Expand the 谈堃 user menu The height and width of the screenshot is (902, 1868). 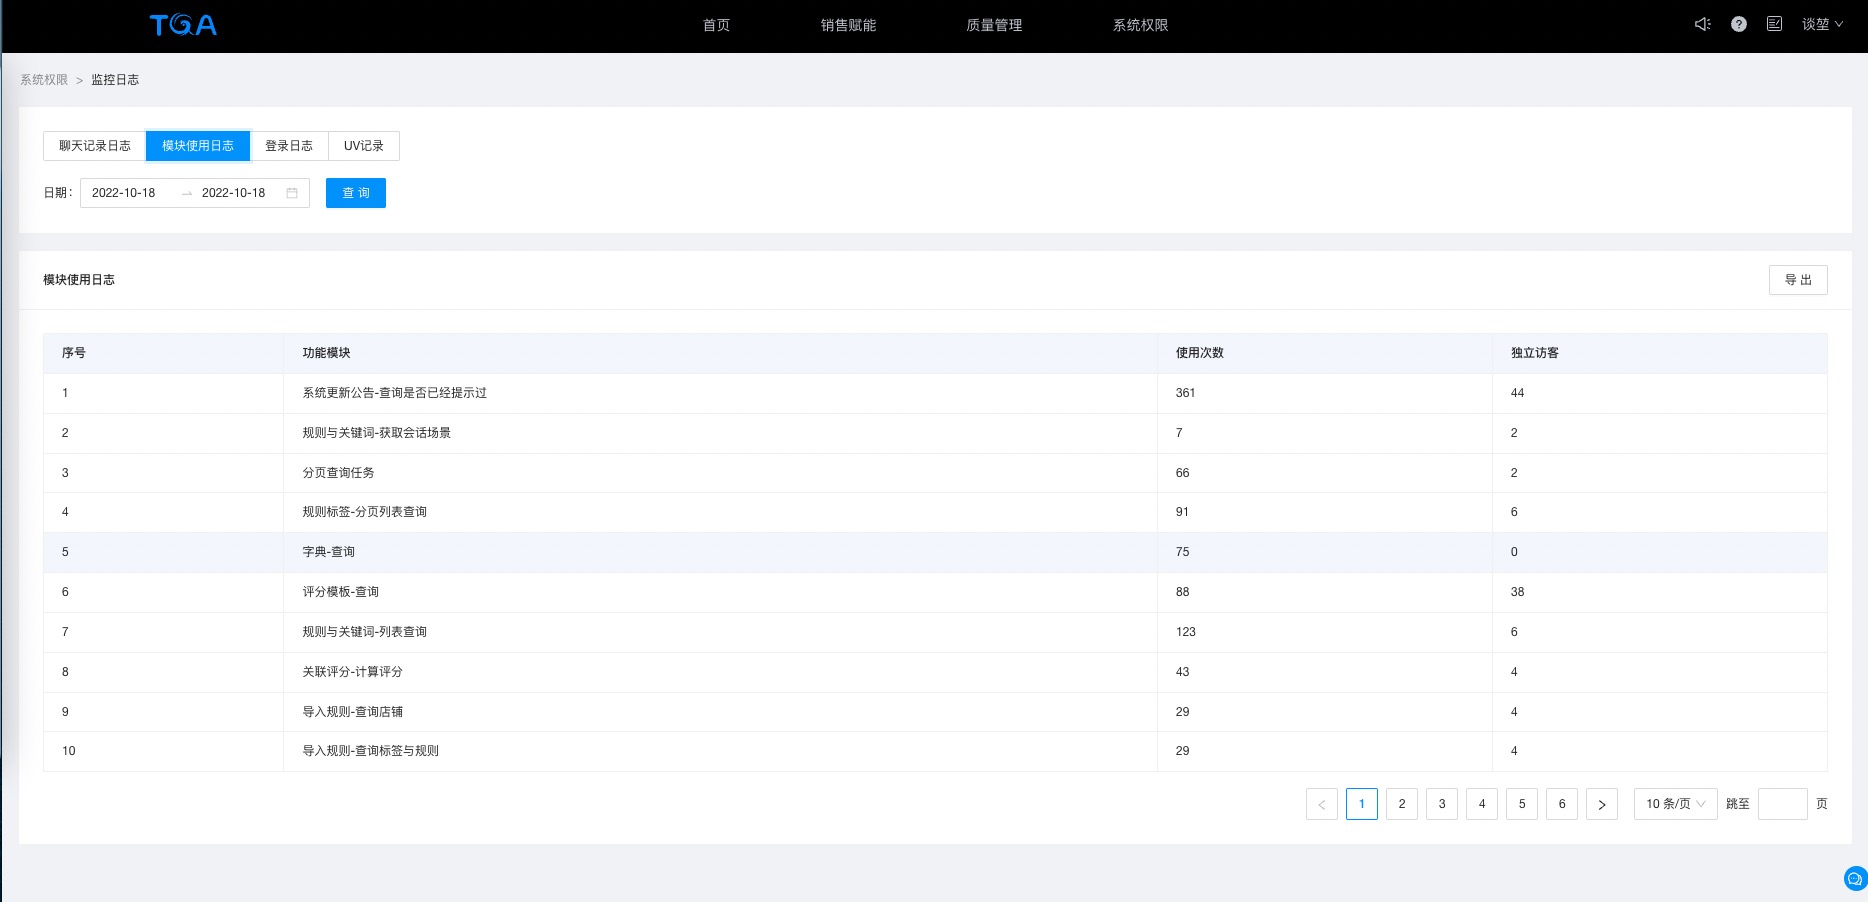point(1822,24)
